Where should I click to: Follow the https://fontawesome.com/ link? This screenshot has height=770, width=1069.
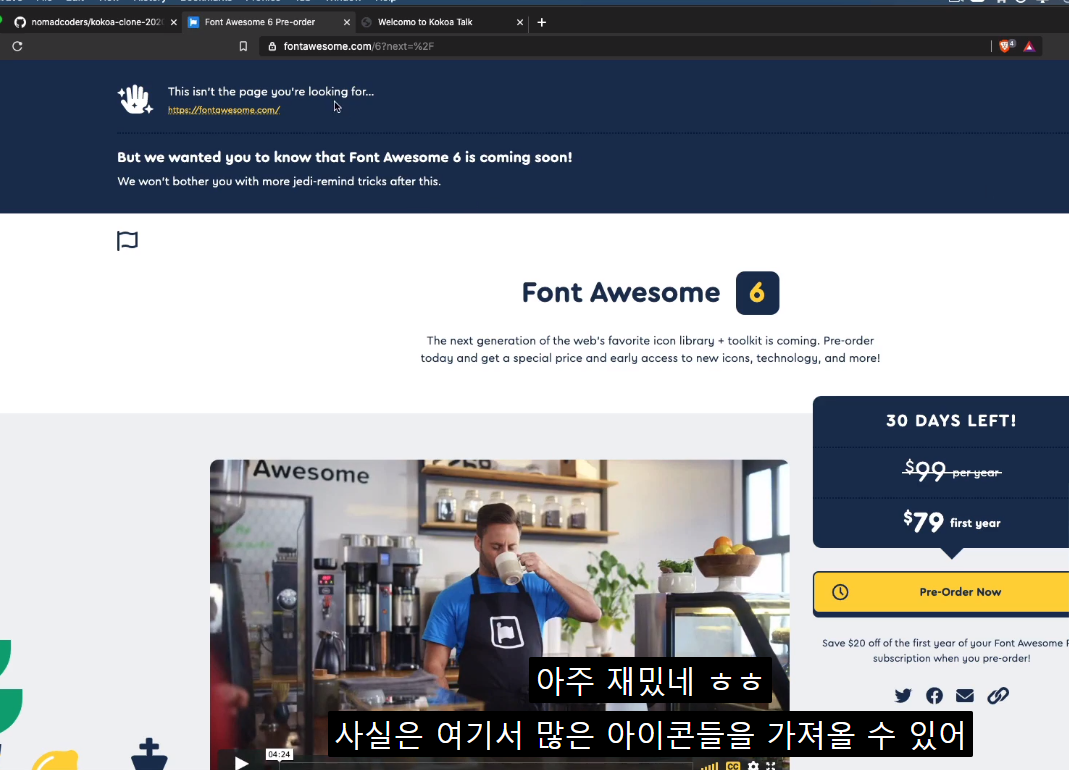pos(224,110)
